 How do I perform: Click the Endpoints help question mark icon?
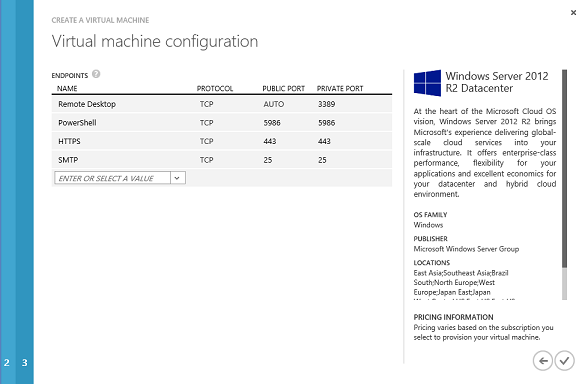tap(96, 74)
